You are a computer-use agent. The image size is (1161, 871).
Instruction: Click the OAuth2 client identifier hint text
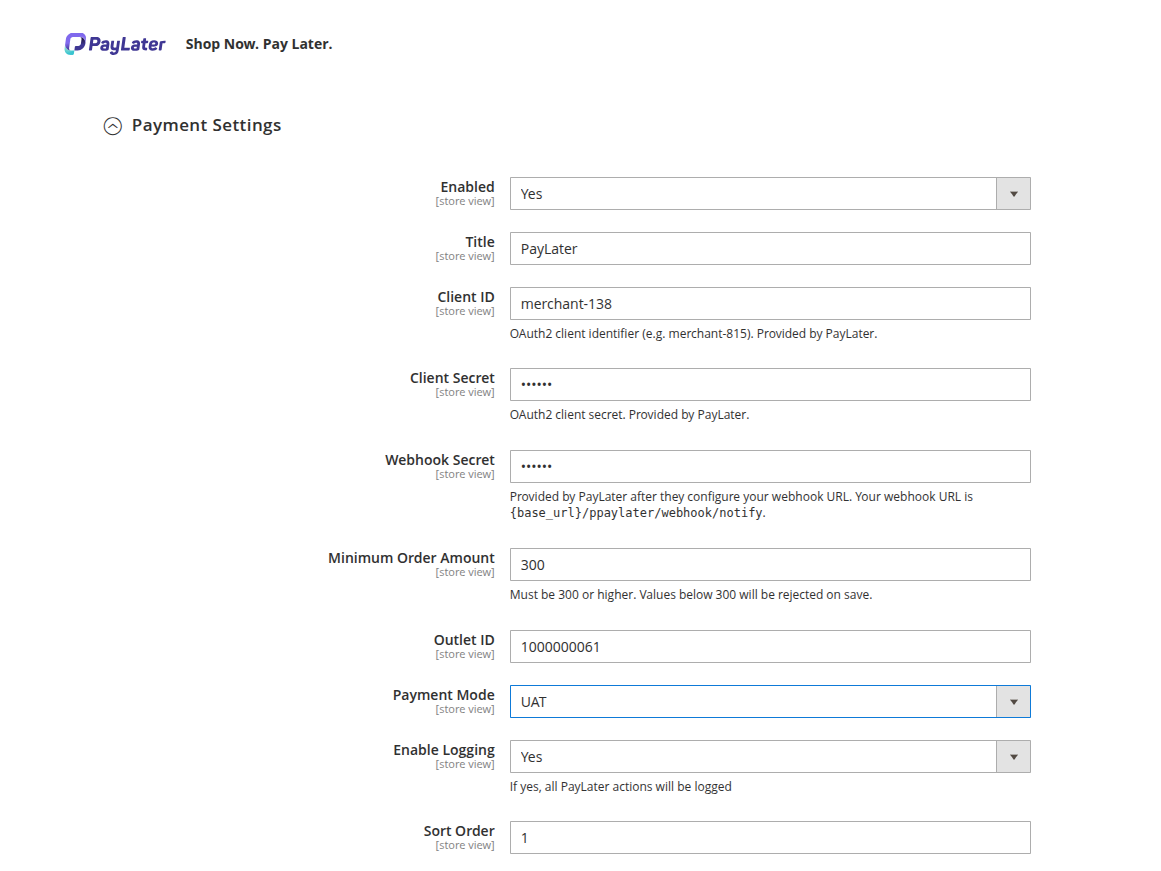point(693,334)
